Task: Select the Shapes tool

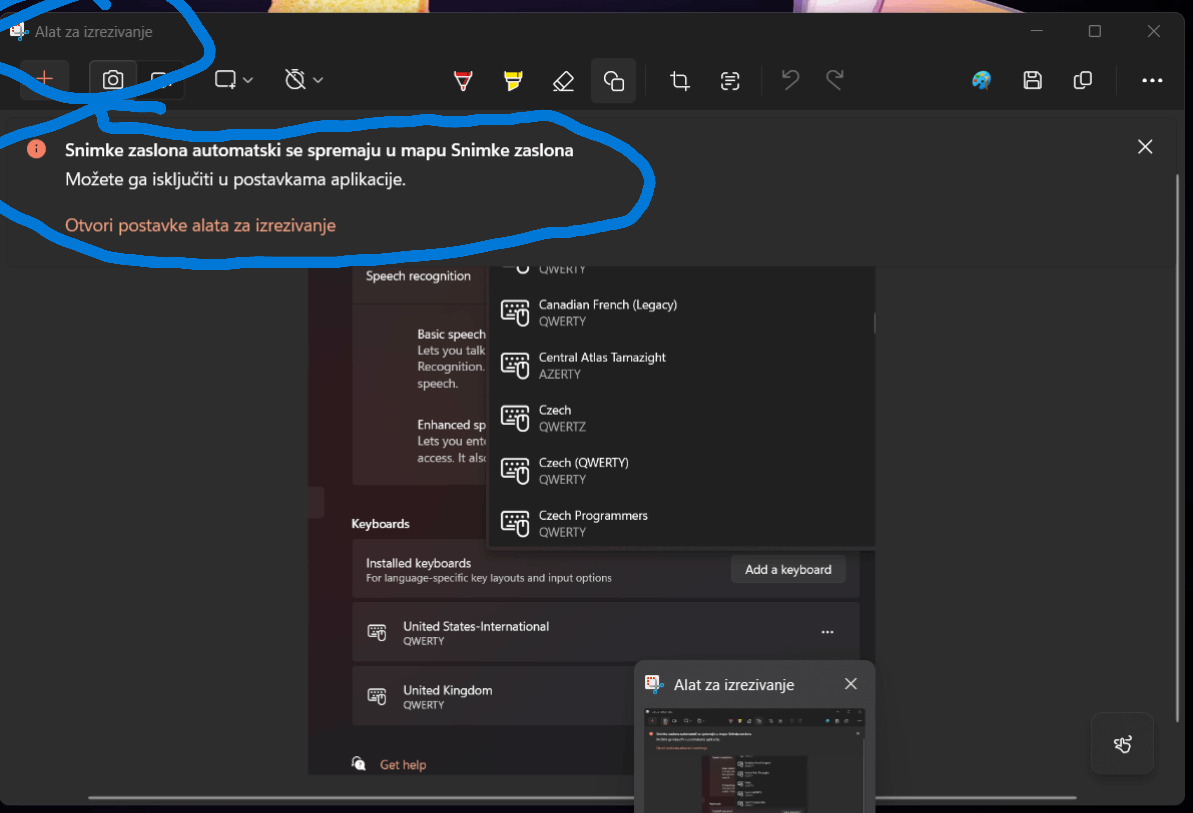Action: (613, 80)
